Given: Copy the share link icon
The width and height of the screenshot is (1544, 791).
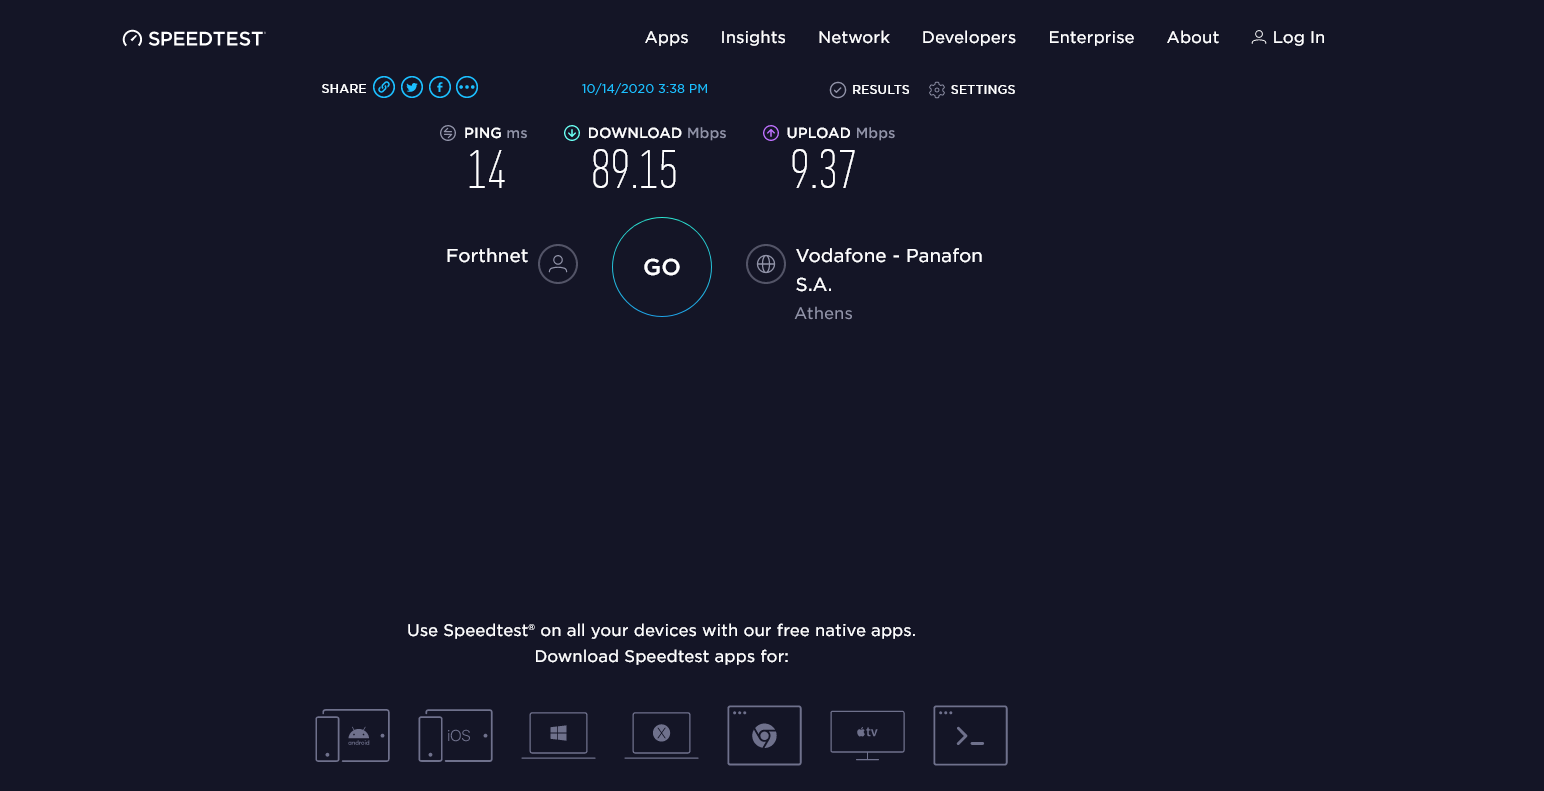Looking at the screenshot, I should point(384,87).
